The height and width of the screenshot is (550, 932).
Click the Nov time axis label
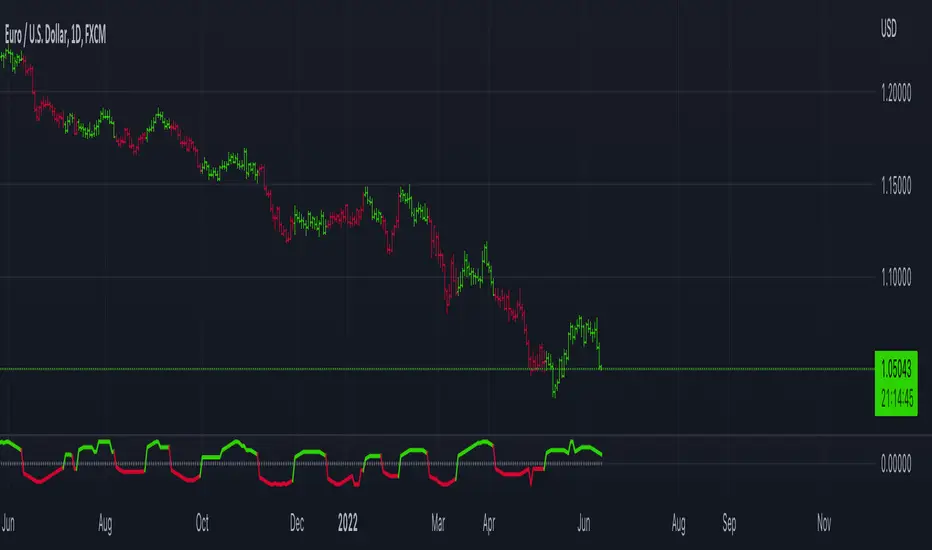coord(824,523)
